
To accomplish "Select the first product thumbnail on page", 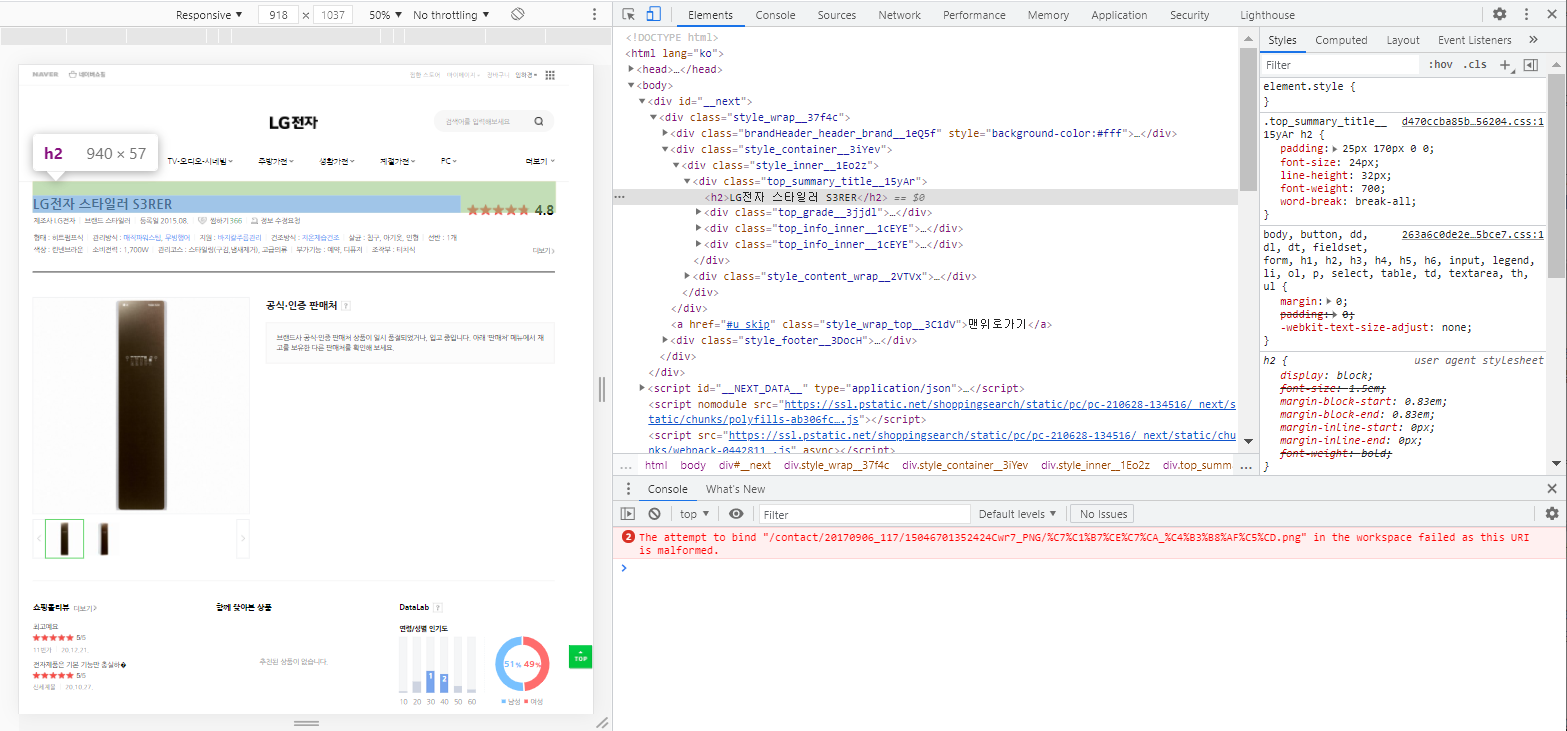I will click(64, 539).
